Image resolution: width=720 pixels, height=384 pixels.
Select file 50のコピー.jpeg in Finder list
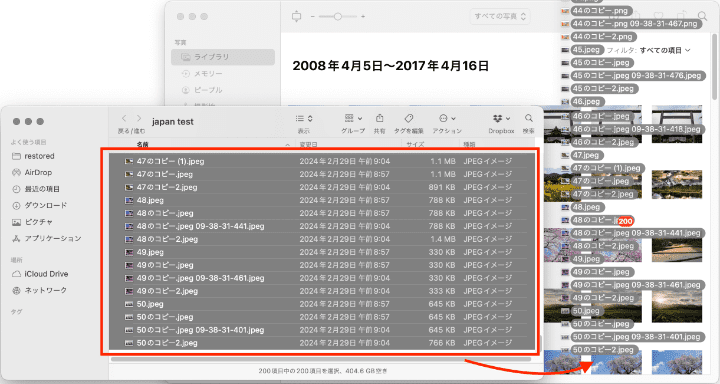pos(322,317)
